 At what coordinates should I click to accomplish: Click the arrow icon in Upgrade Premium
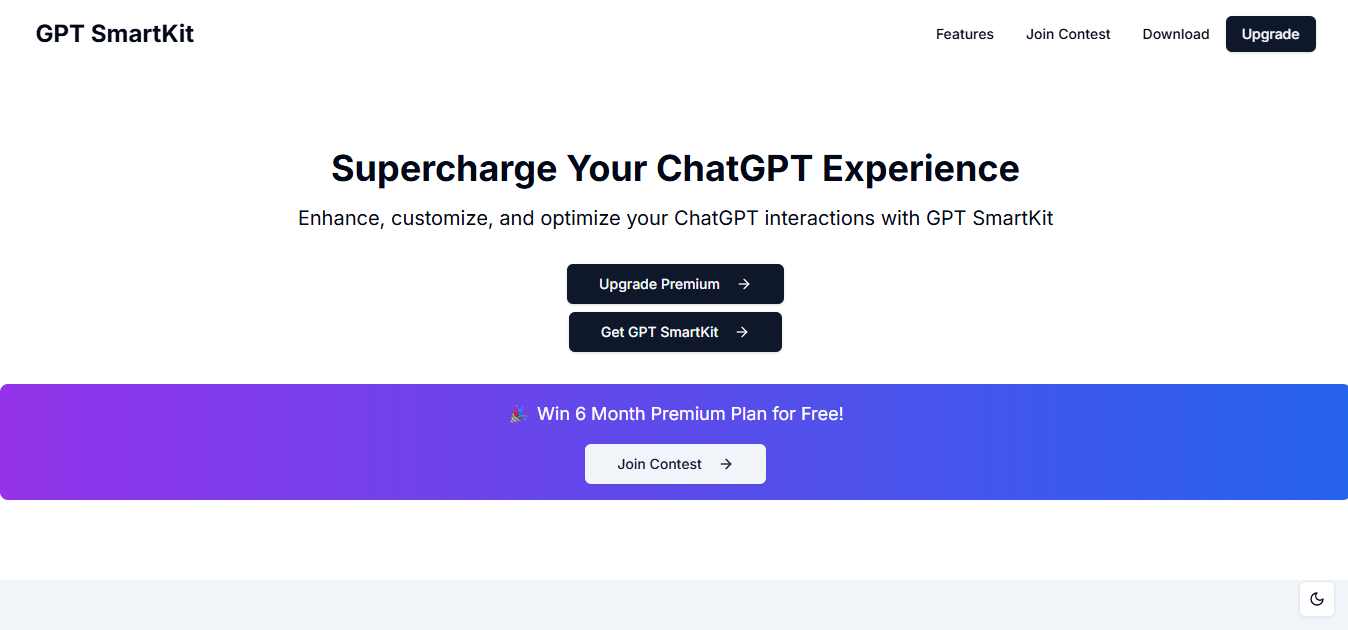(744, 284)
